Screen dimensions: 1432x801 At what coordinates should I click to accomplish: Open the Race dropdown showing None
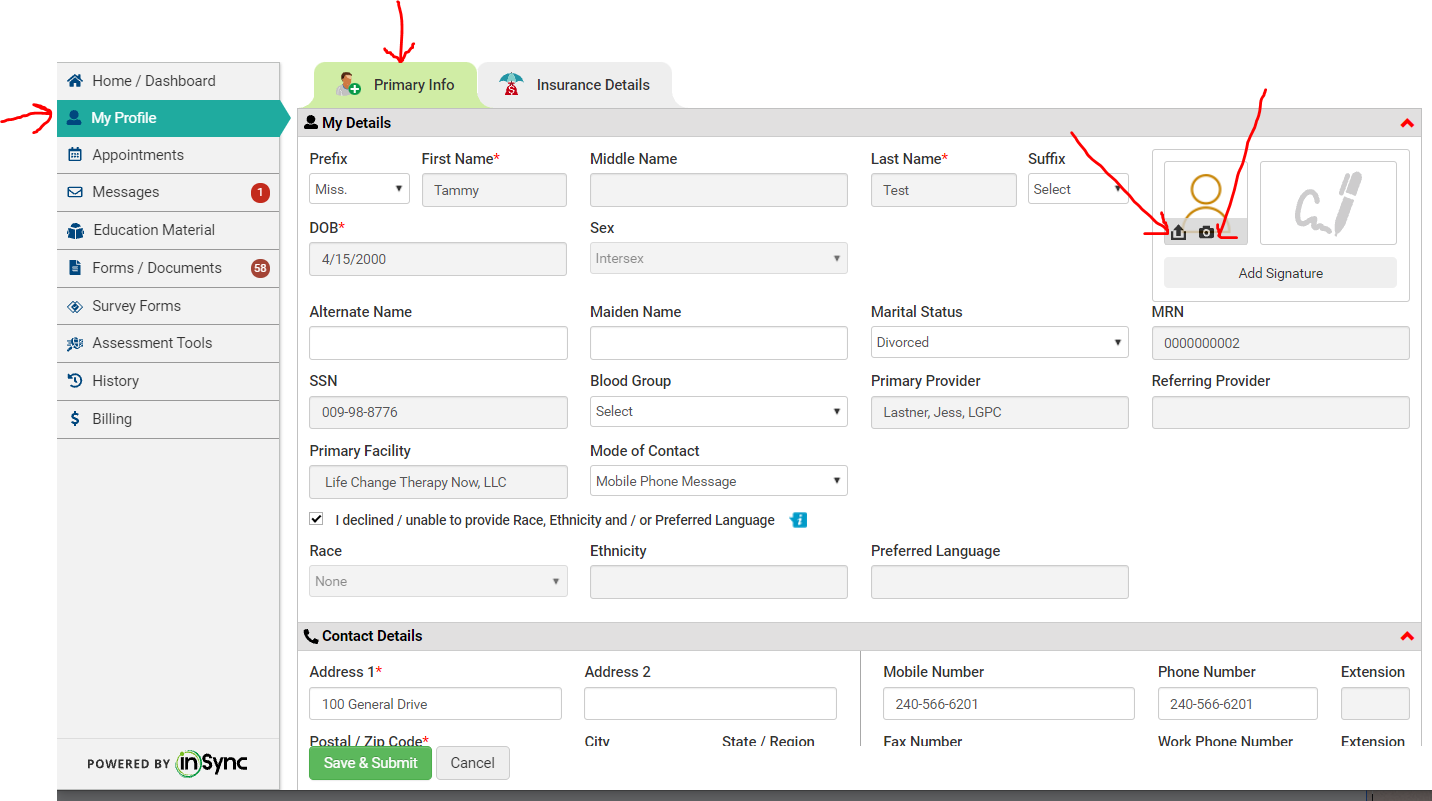[x=439, y=581]
